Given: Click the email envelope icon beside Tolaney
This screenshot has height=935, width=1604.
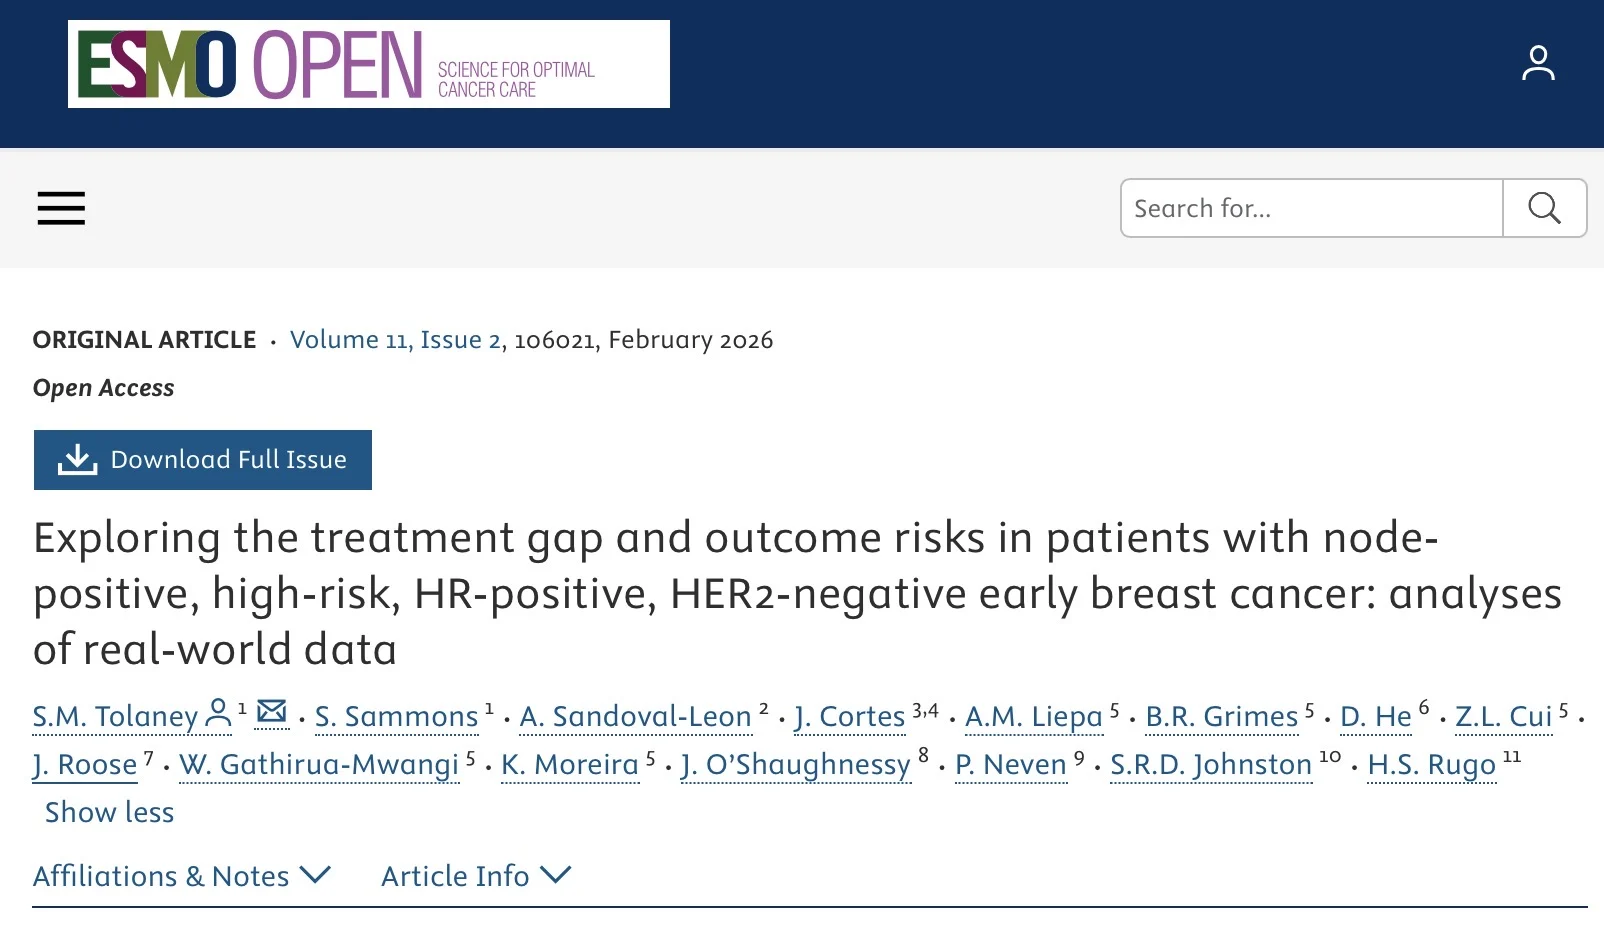Looking at the screenshot, I should tap(272, 712).
